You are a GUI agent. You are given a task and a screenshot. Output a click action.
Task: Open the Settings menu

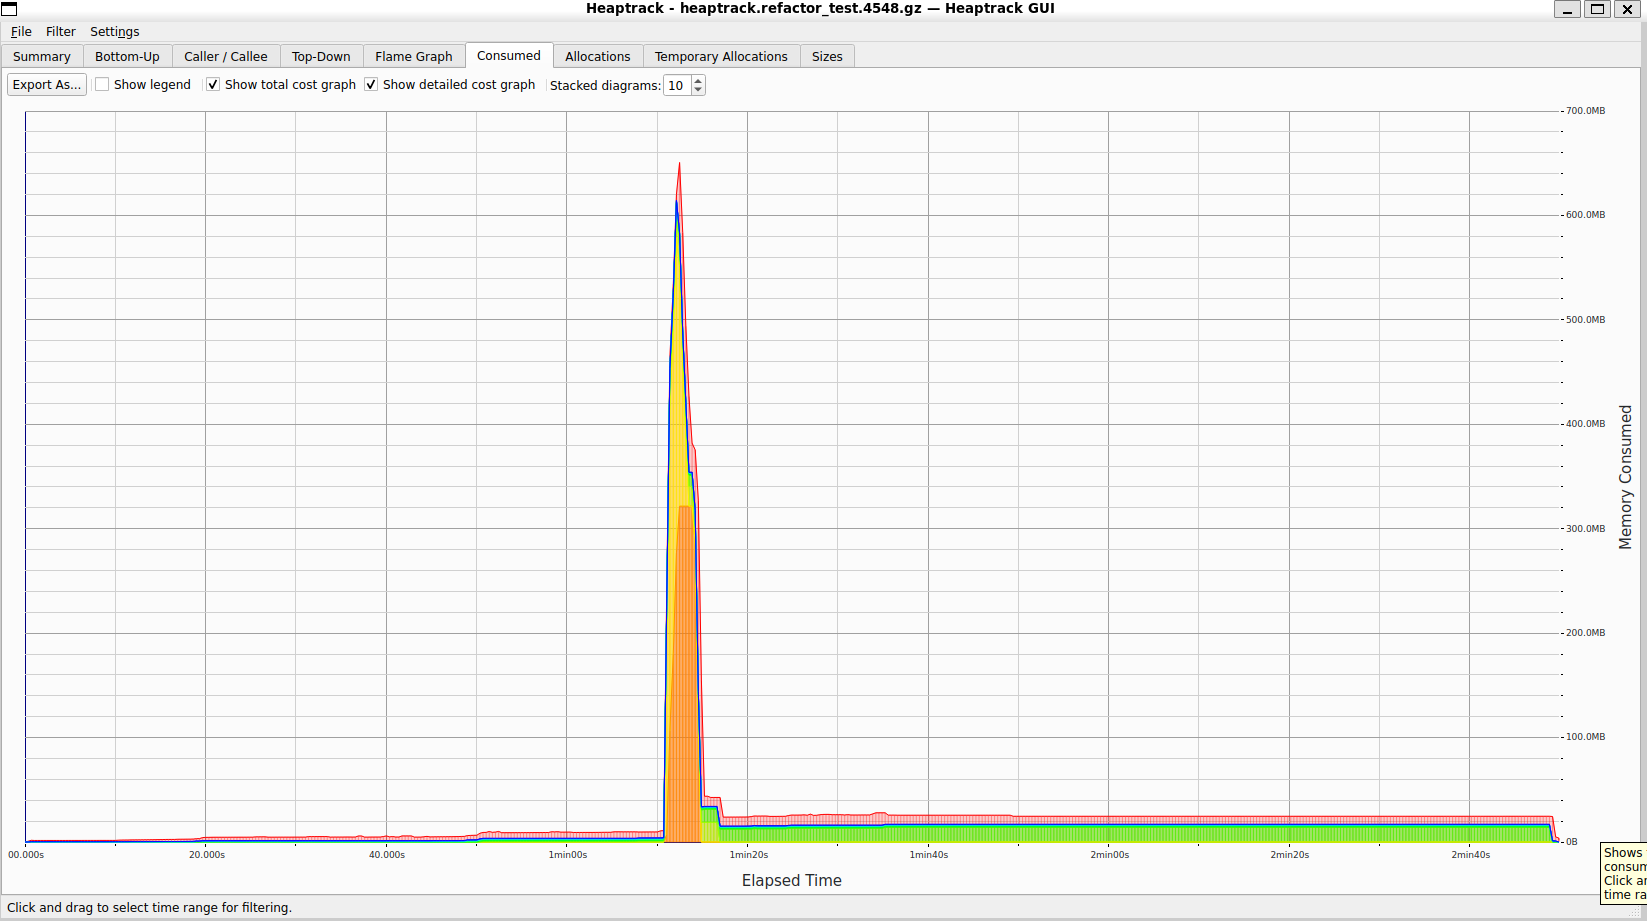[x=114, y=32]
